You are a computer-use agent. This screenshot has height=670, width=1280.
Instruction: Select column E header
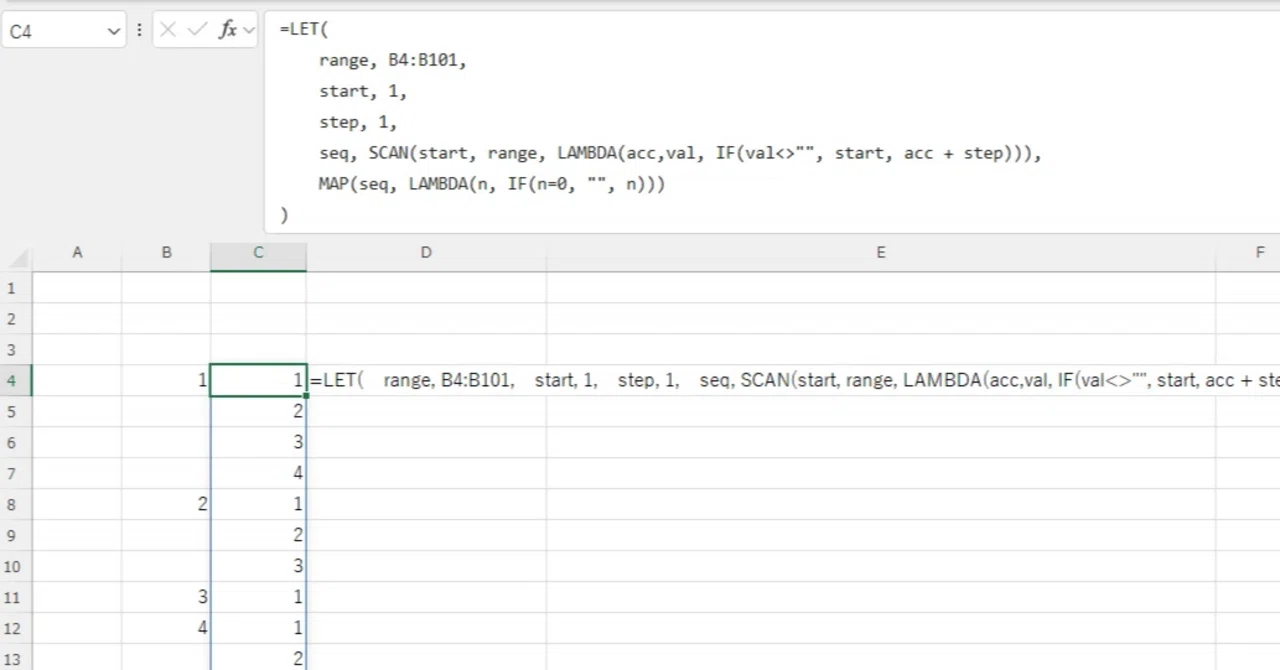coord(881,253)
